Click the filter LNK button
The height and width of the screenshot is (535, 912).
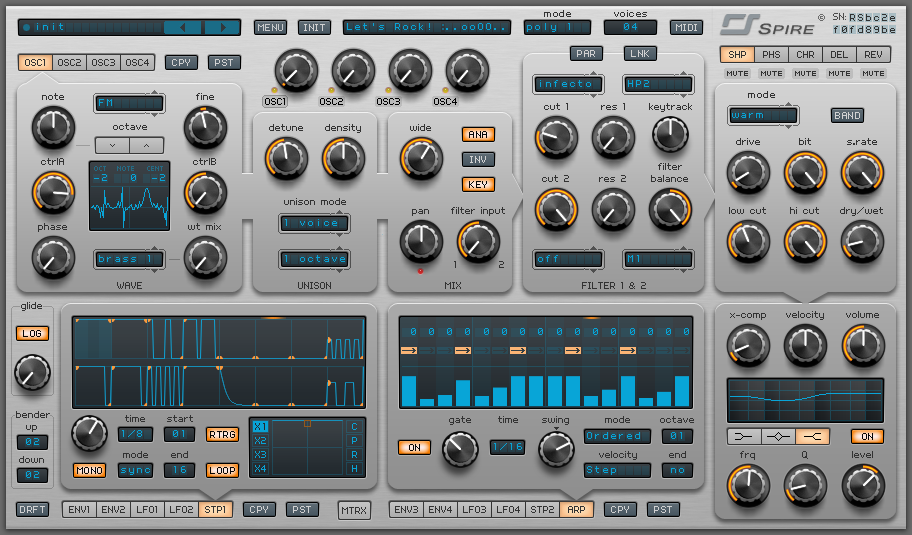point(640,54)
